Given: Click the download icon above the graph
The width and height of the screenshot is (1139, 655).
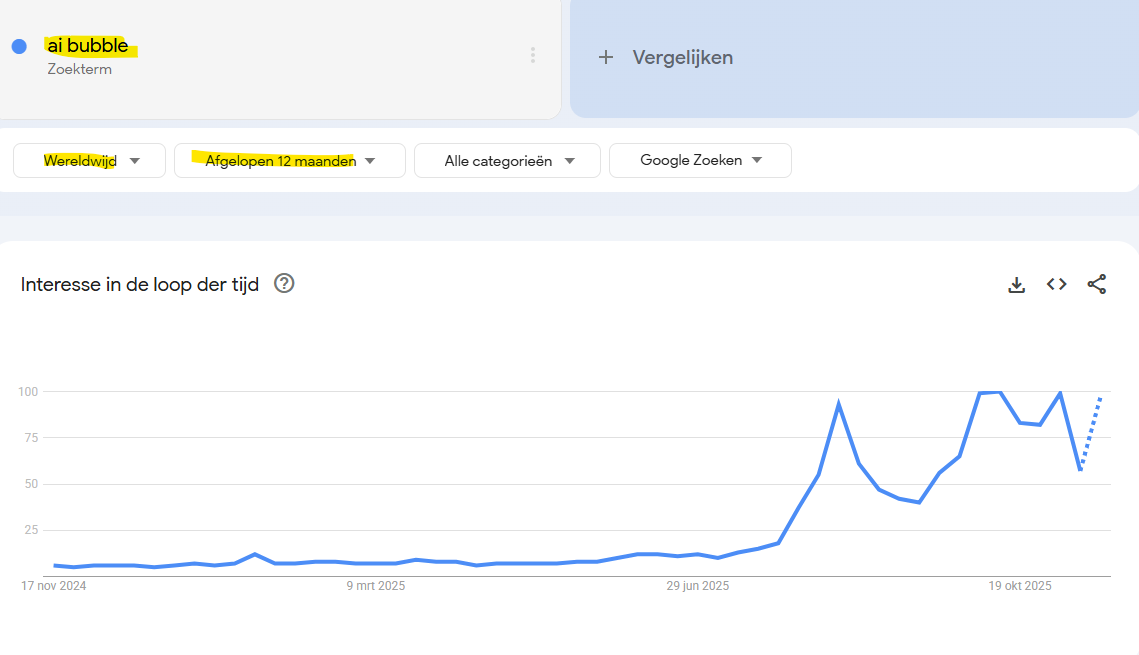Looking at the screenshot, I should 1016,284.
